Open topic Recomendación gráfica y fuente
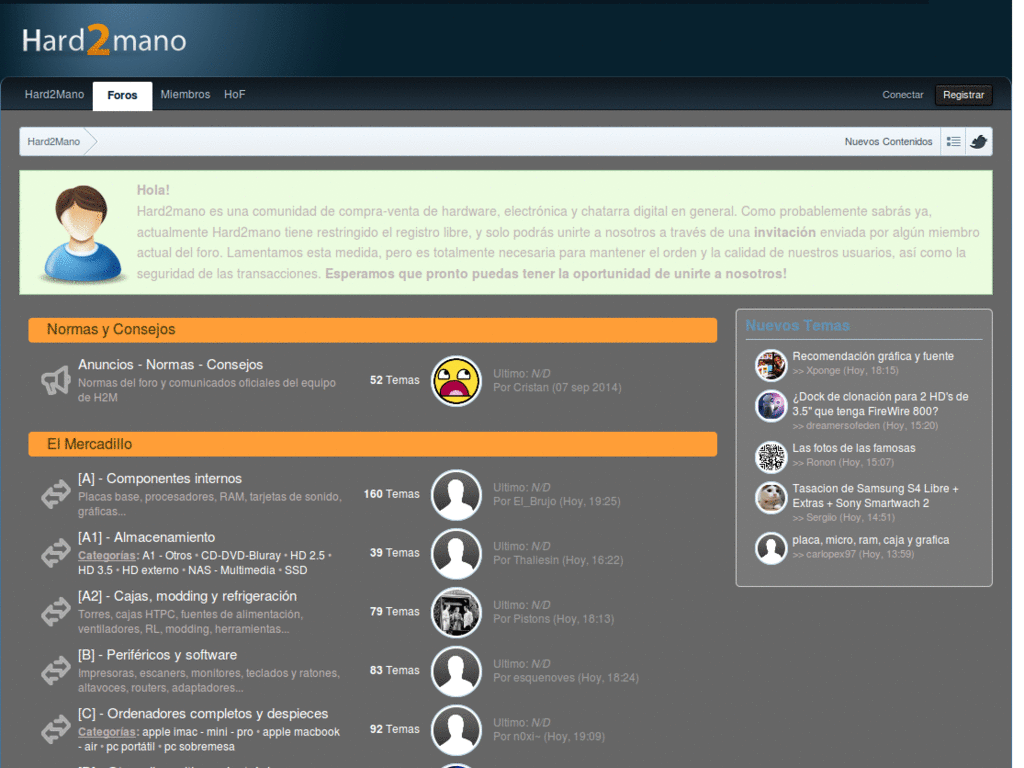This screenshot has width=1024, height=768. [872, 356]
